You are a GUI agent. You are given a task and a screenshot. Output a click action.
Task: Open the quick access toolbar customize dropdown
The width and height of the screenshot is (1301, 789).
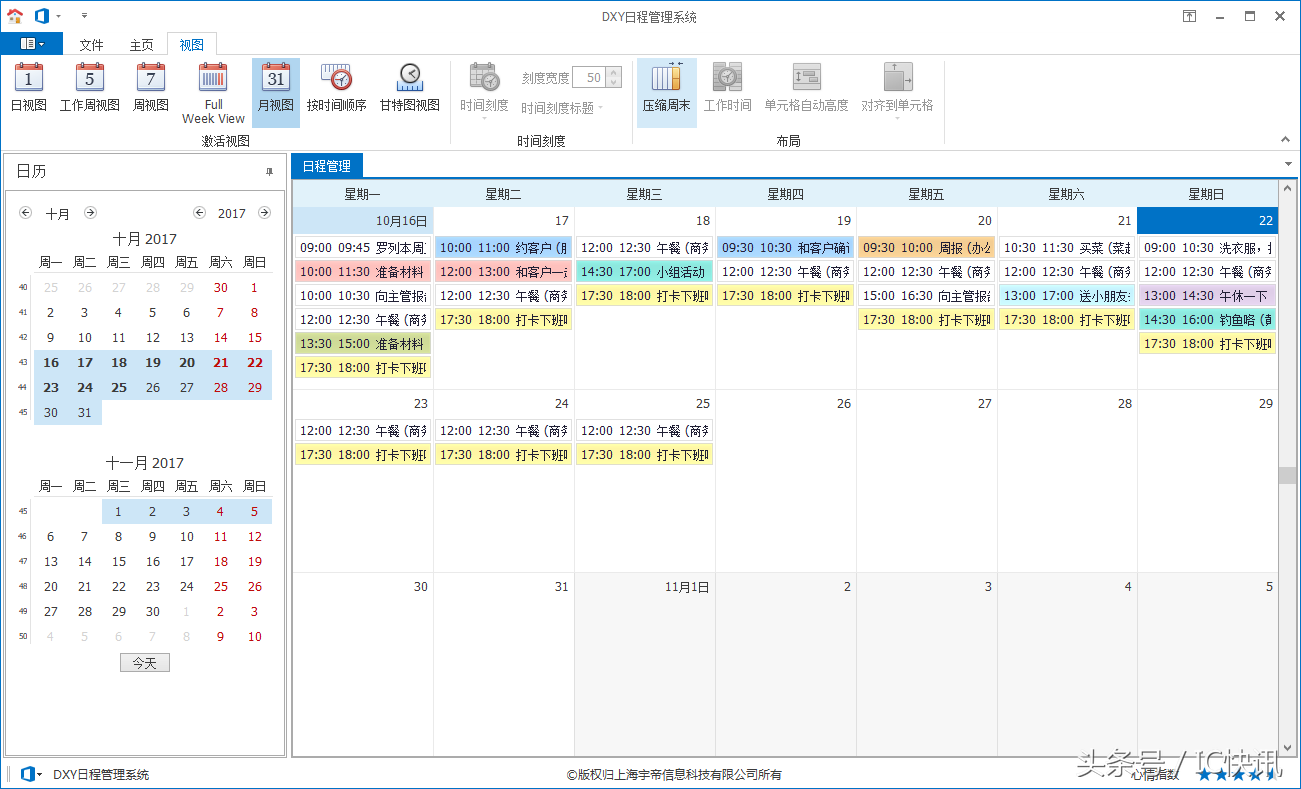coord(84,16)
